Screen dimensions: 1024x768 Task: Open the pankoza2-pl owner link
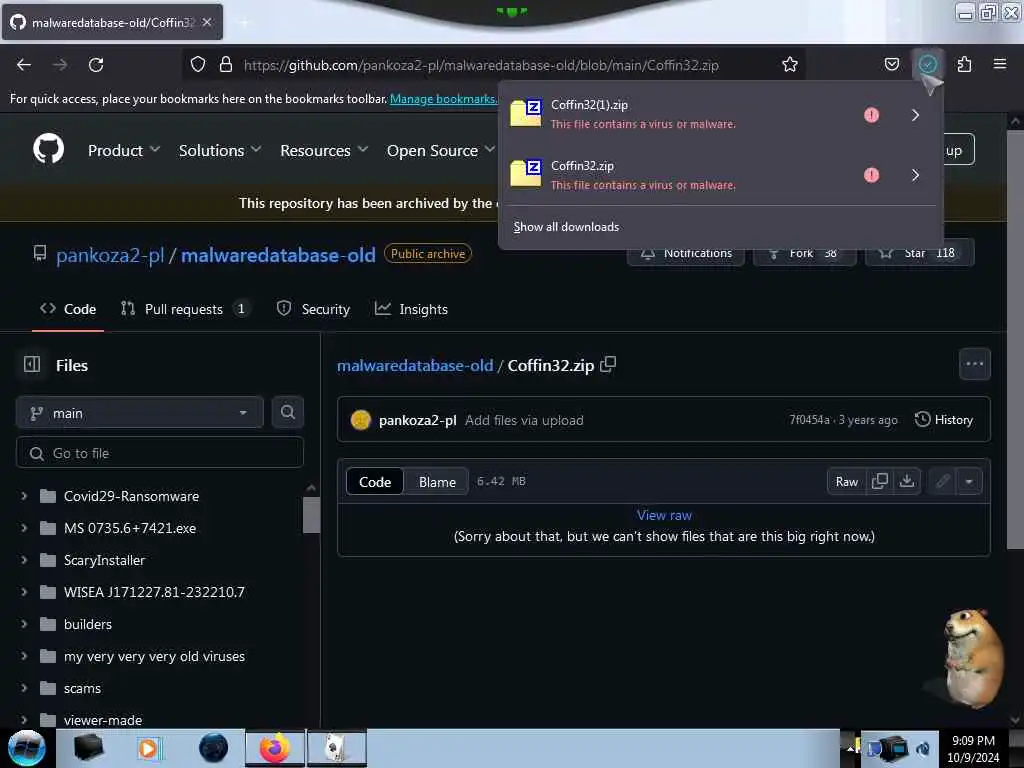click(110, 255)
